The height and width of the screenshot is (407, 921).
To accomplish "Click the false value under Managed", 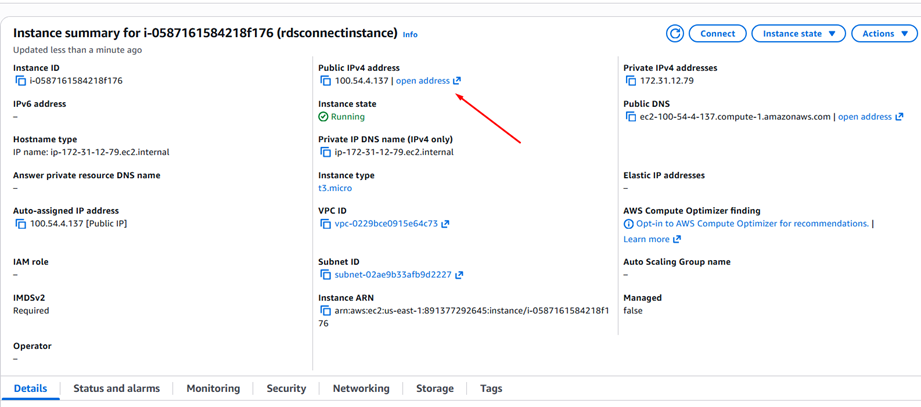I will point(633,311).
